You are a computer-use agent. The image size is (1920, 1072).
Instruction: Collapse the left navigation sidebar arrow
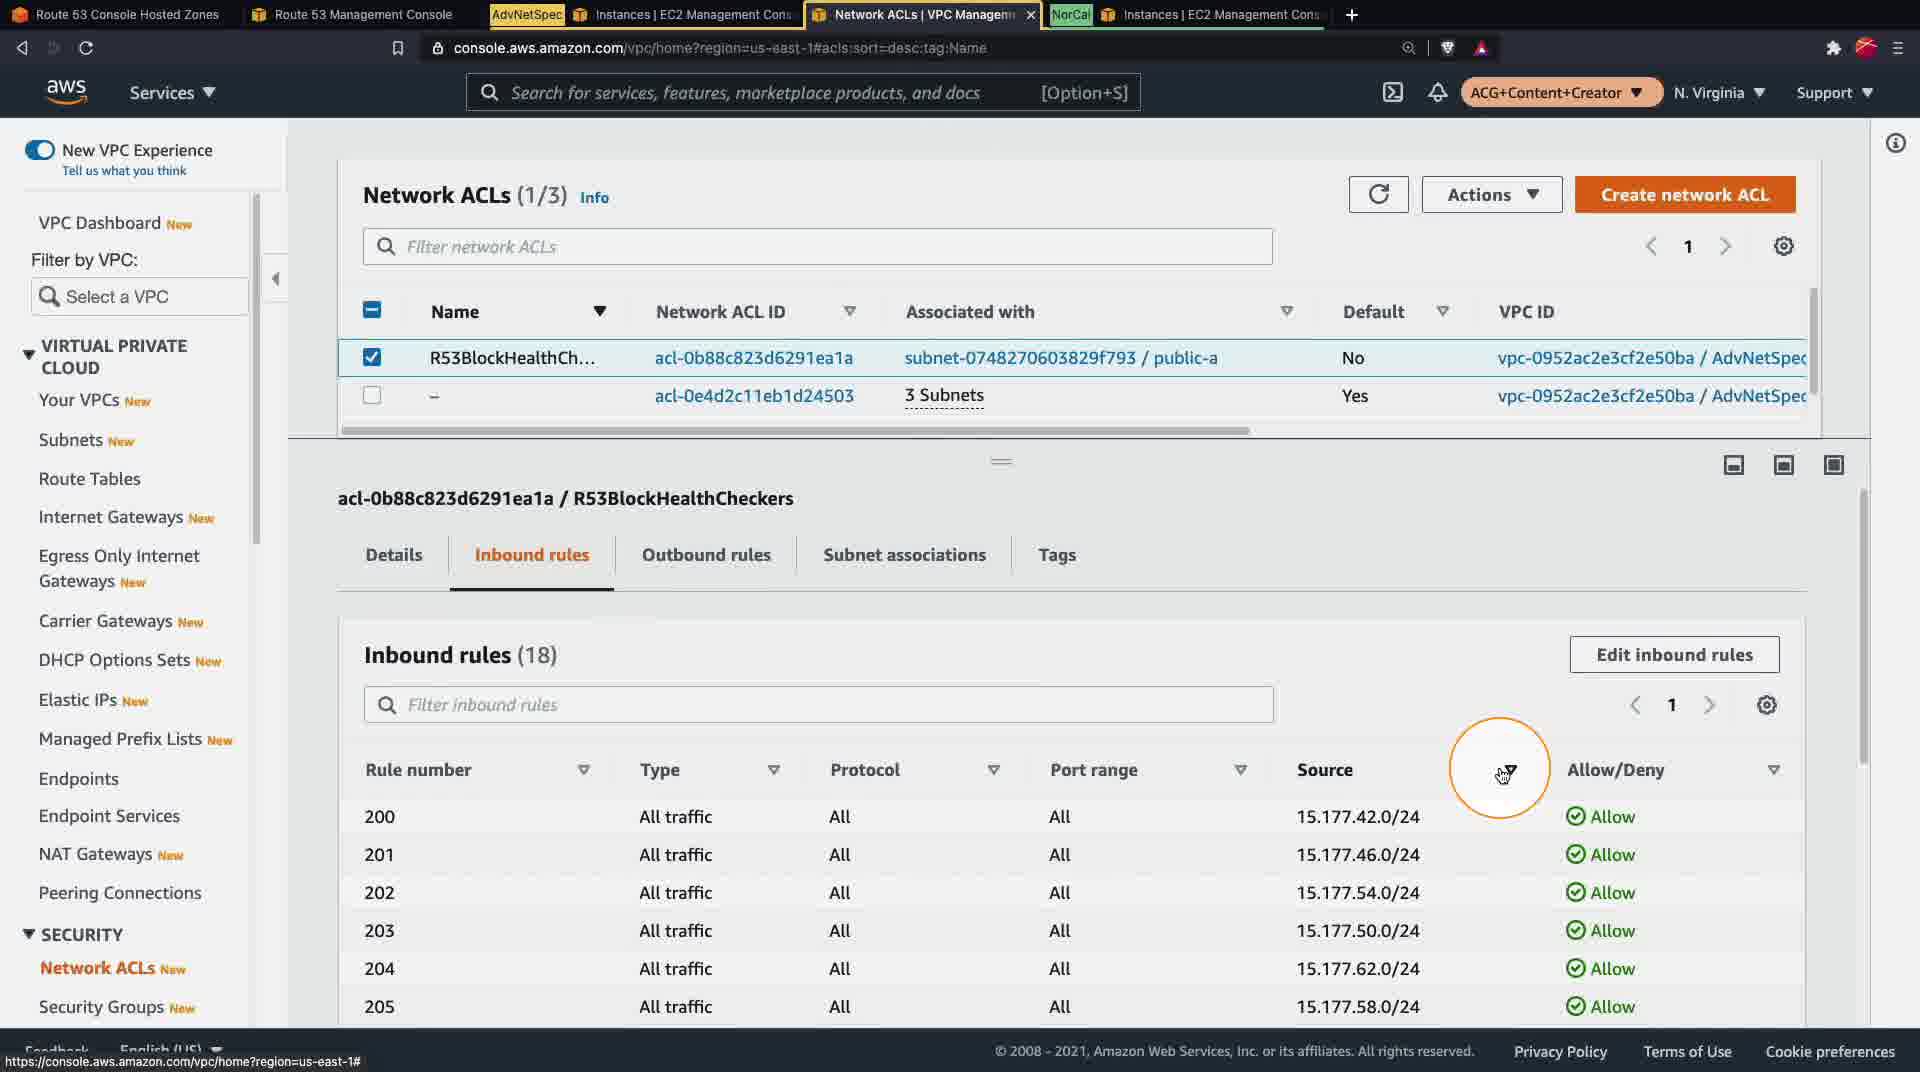(x=275, y=279)
